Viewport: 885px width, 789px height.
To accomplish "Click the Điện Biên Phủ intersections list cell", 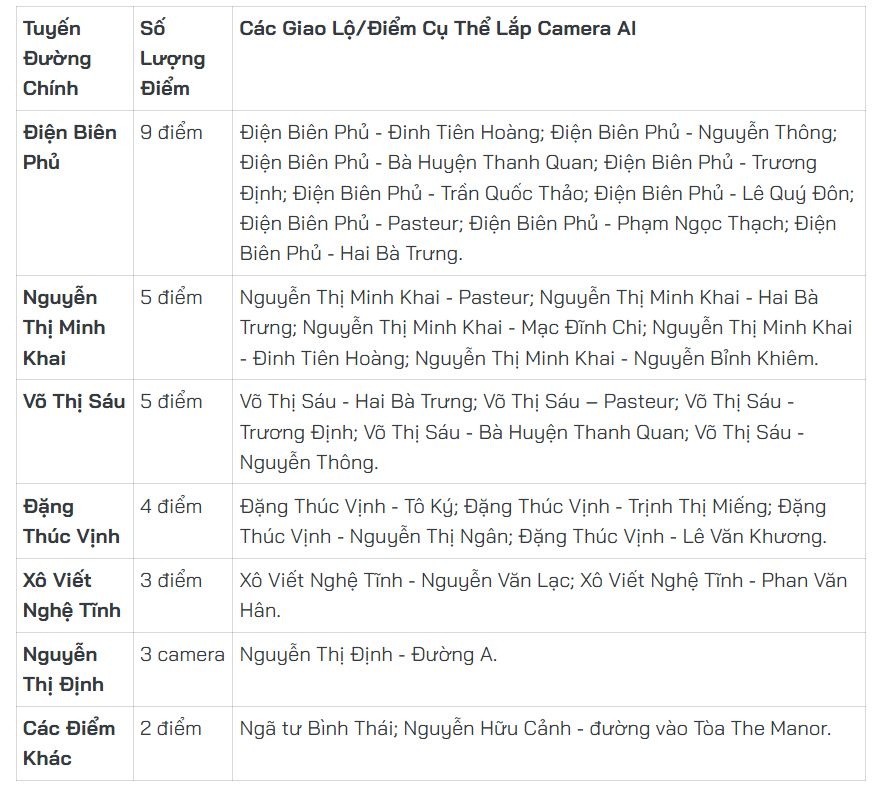I will point(540,192).
